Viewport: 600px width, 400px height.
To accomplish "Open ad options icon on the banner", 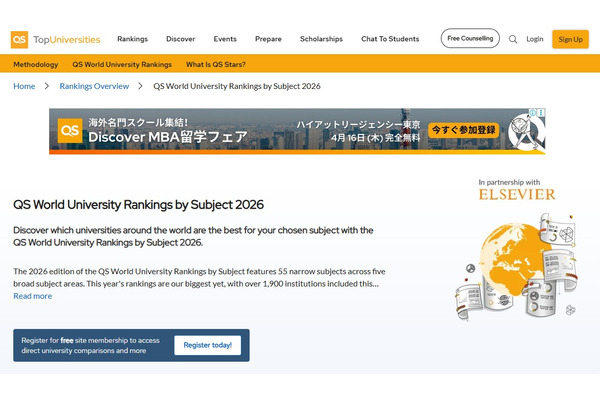I will coord(541,113).
